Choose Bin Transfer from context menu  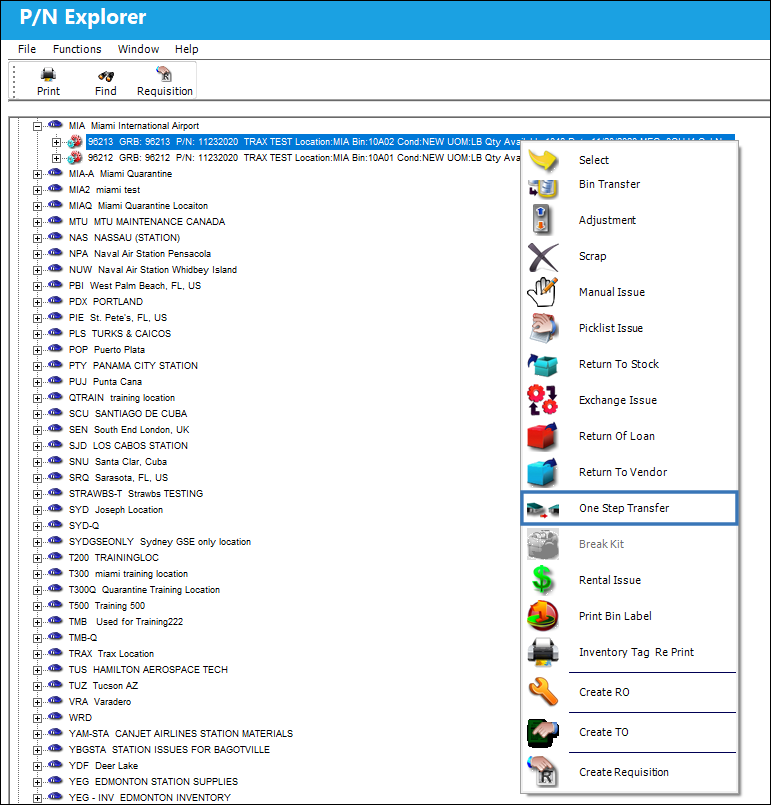629,184
